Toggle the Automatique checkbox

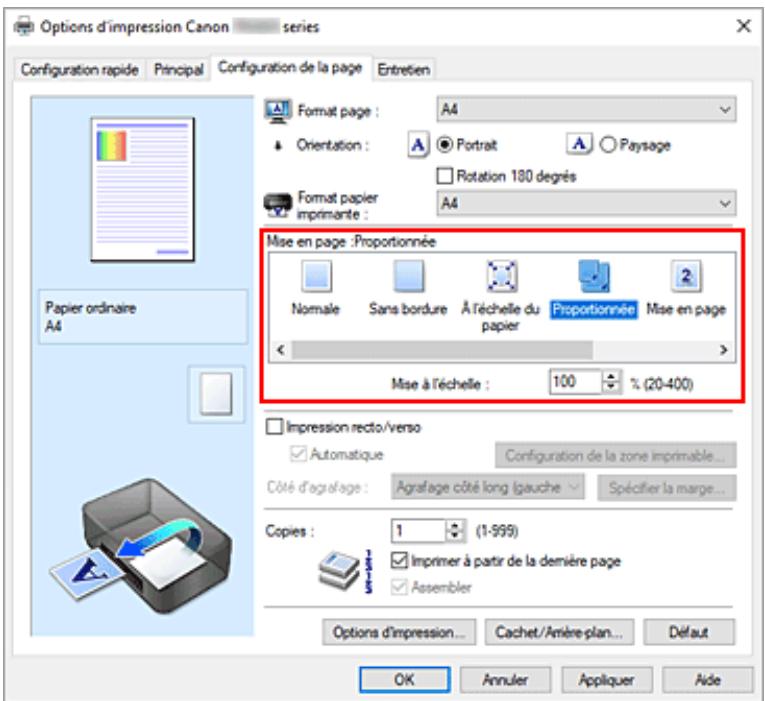pyautogui.click(x=298, y=454)
